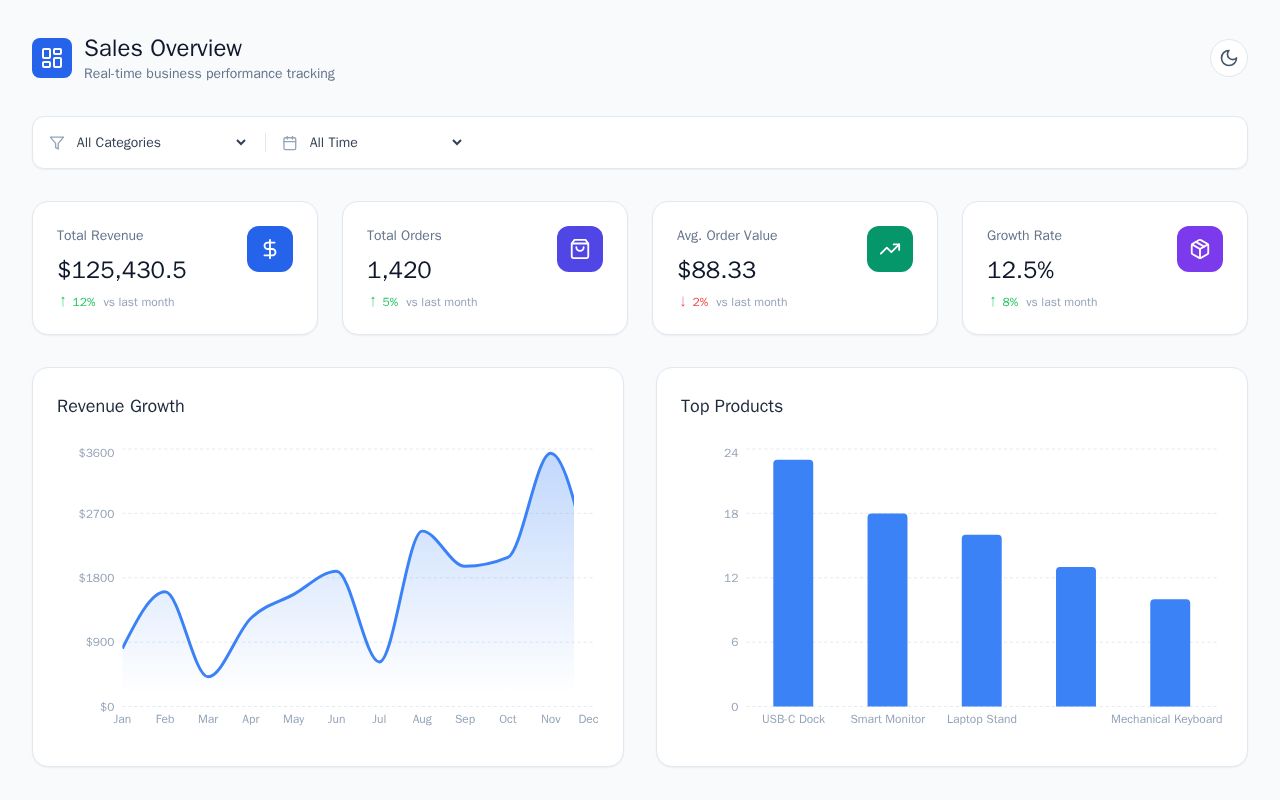Screen dimensions: 1280x800
Task: Click the $3600 y-axis label
Action: point(97,453)
